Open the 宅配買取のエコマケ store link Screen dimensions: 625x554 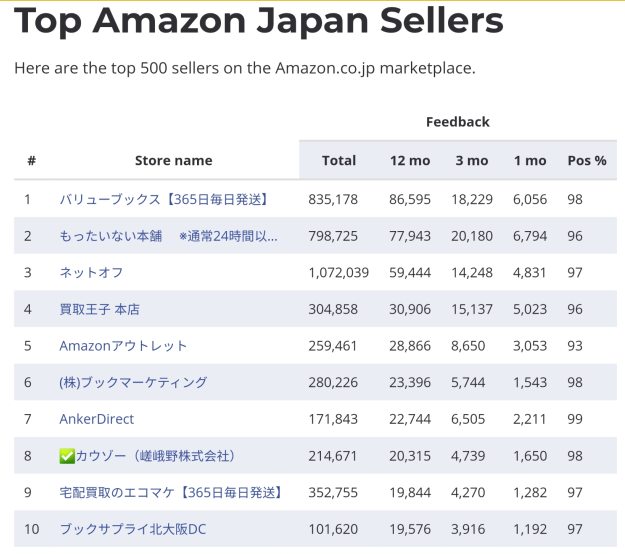[x=170, y=492]
